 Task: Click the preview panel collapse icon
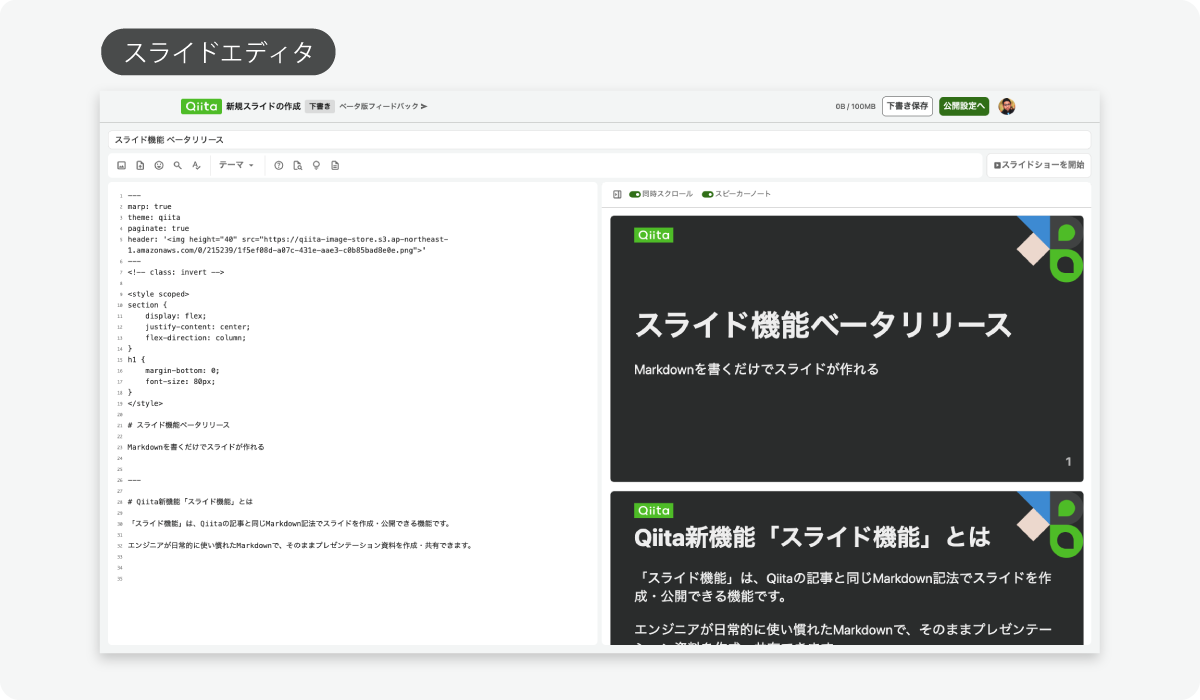[617, 194]
